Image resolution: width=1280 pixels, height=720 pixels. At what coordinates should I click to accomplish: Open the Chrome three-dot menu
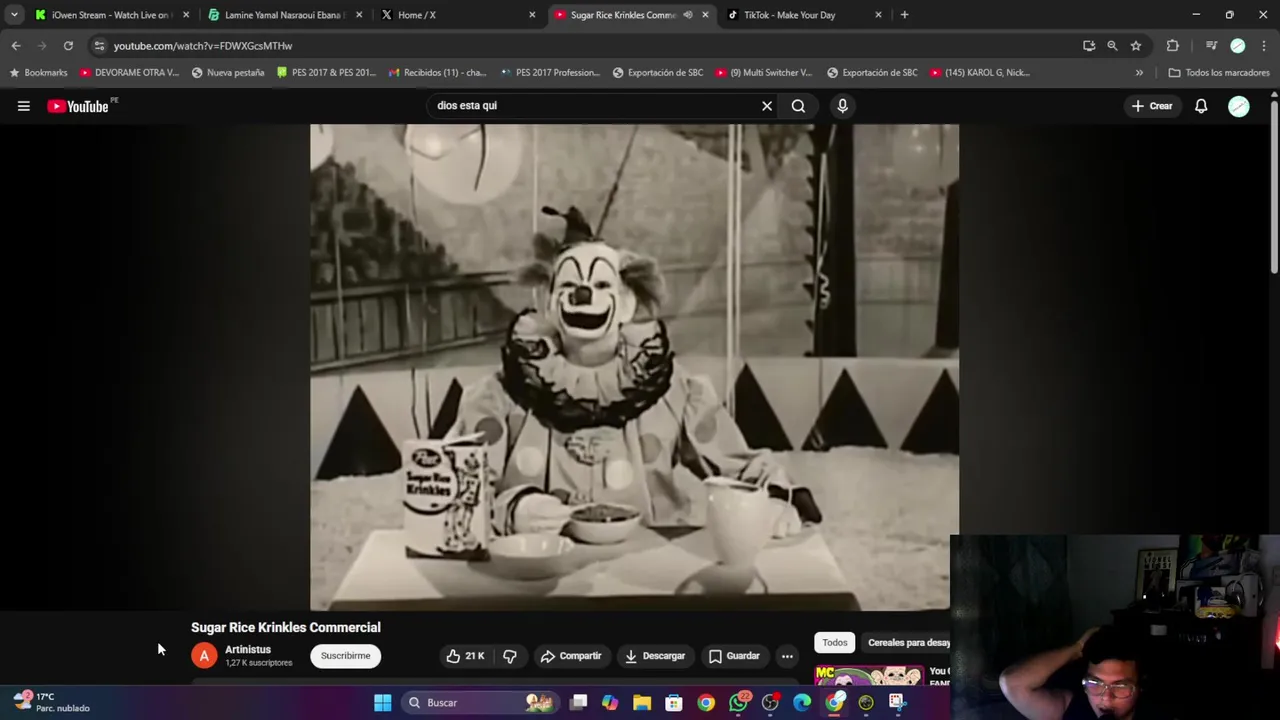[1264, 46]
